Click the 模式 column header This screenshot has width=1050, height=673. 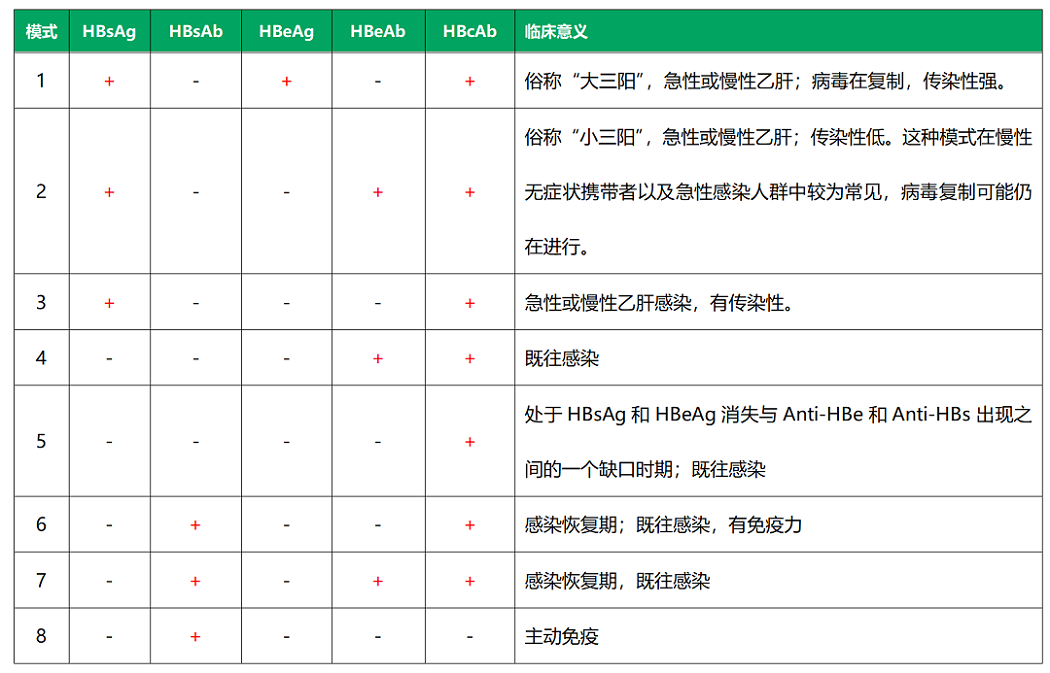[40, 31]
